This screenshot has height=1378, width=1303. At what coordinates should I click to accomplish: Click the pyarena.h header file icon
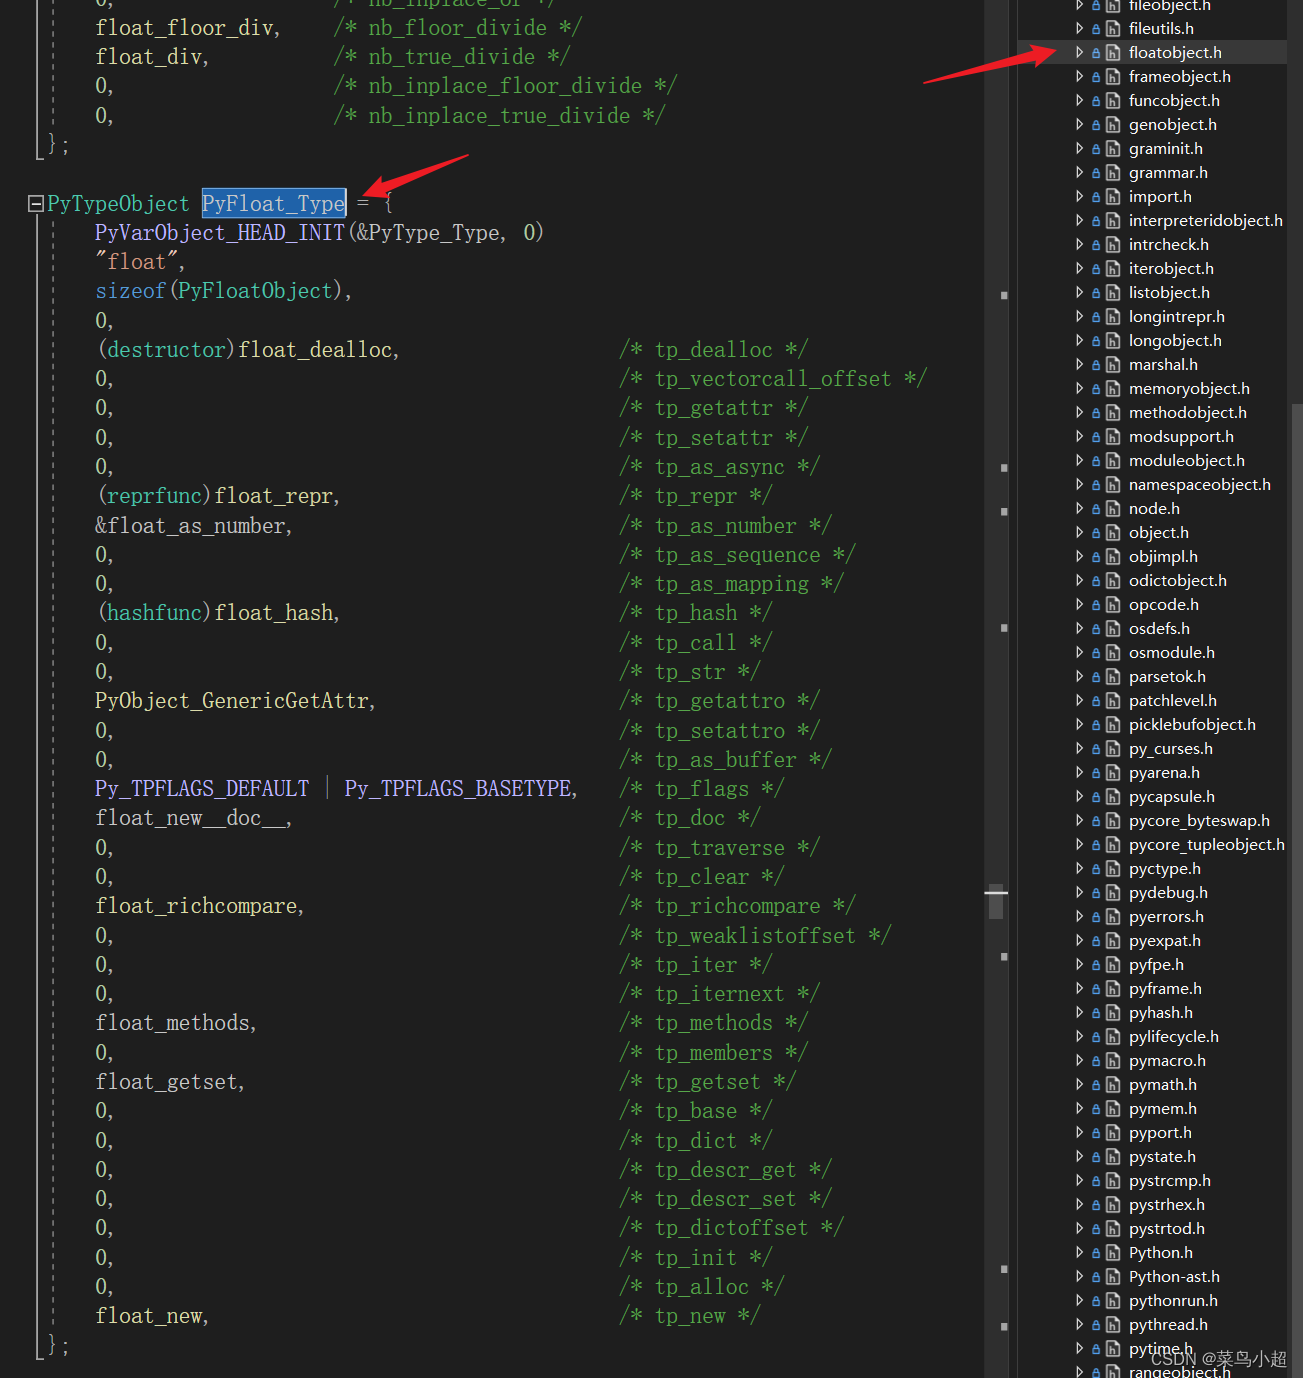[x=1113, y=772]
